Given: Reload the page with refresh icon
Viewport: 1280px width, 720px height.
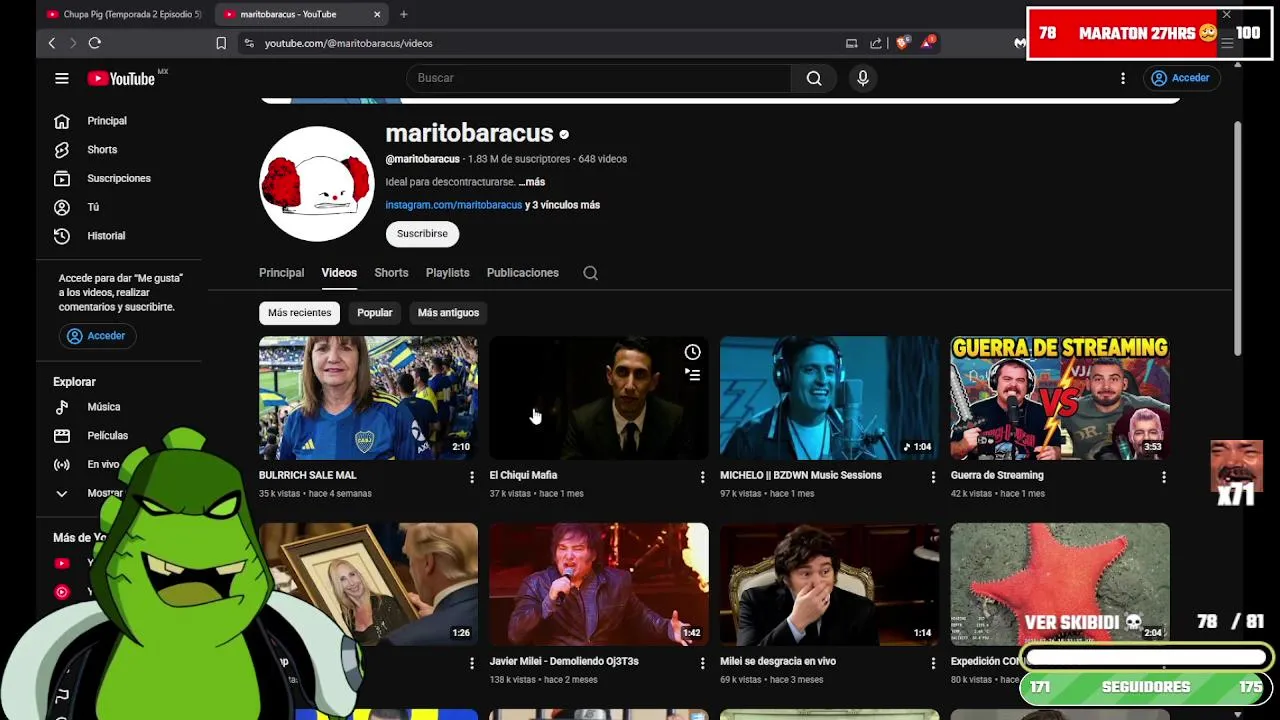Looking at the screenshot, I should point(95,43).
